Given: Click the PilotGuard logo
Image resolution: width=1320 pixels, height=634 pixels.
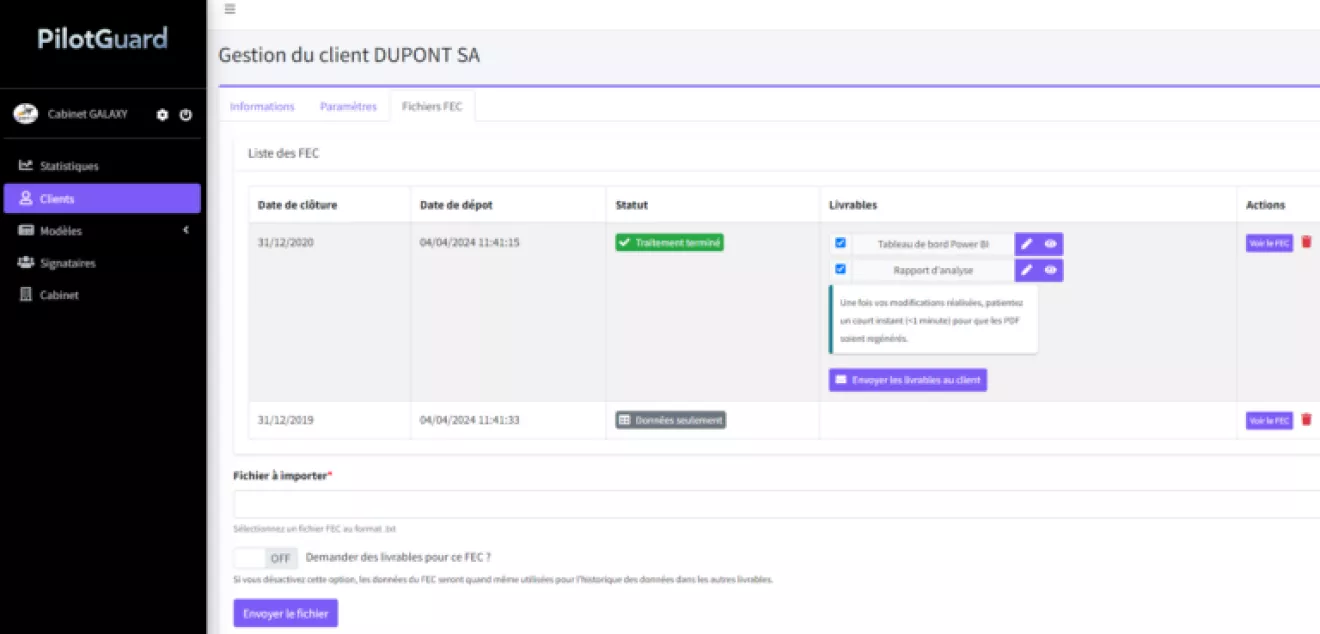Looking at the screenshot, I should [103, 39].
